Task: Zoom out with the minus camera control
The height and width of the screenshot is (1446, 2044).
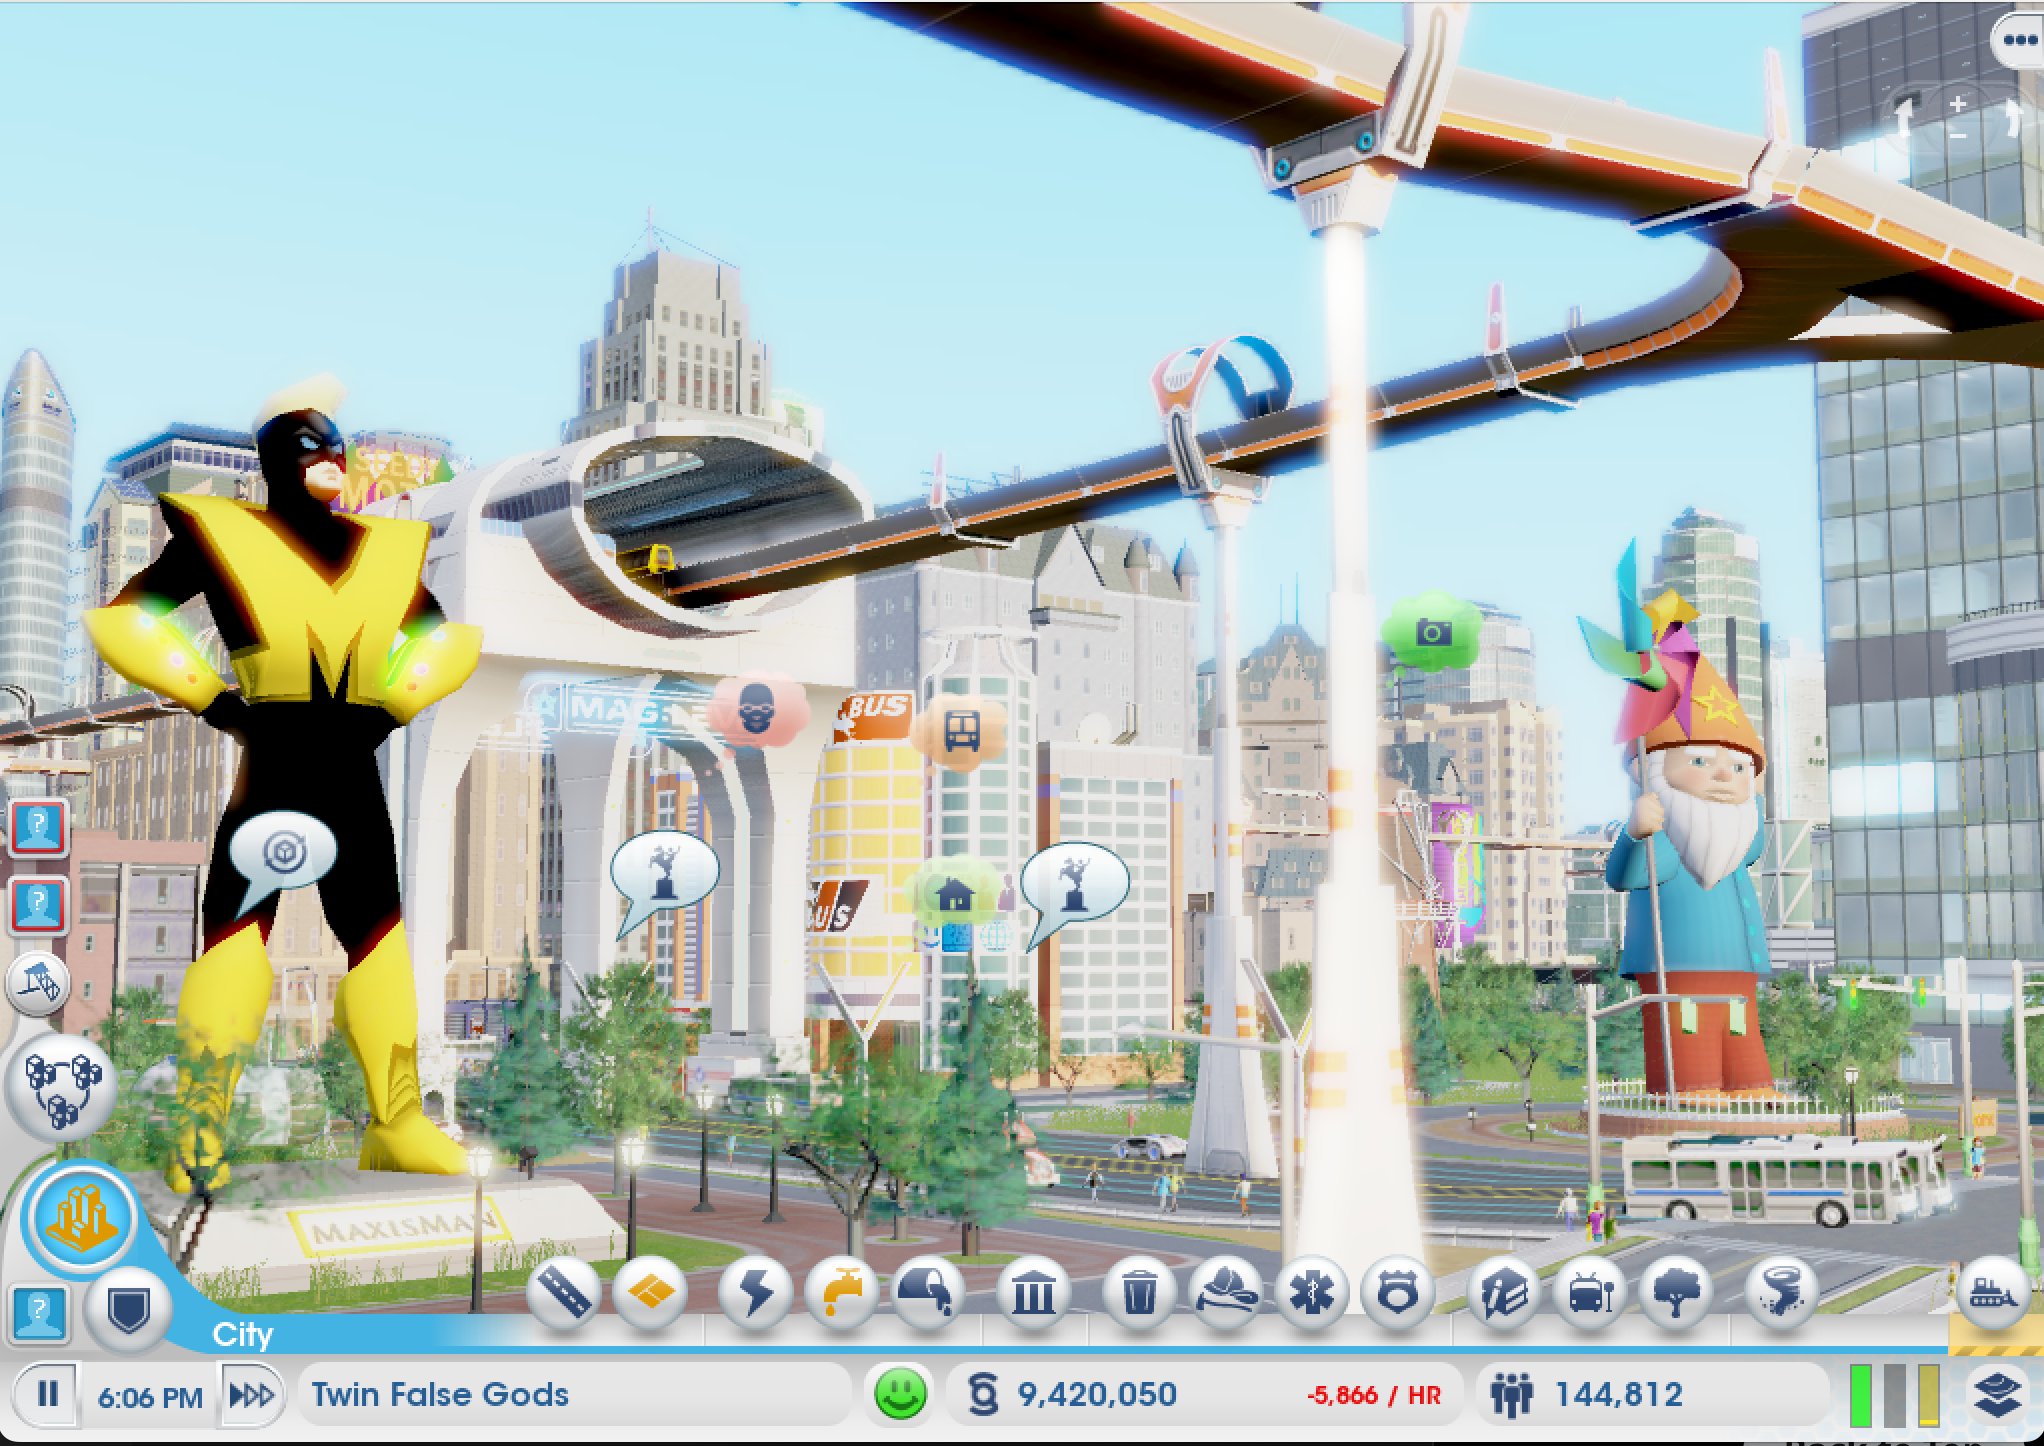Action: tap(1958, 135)
